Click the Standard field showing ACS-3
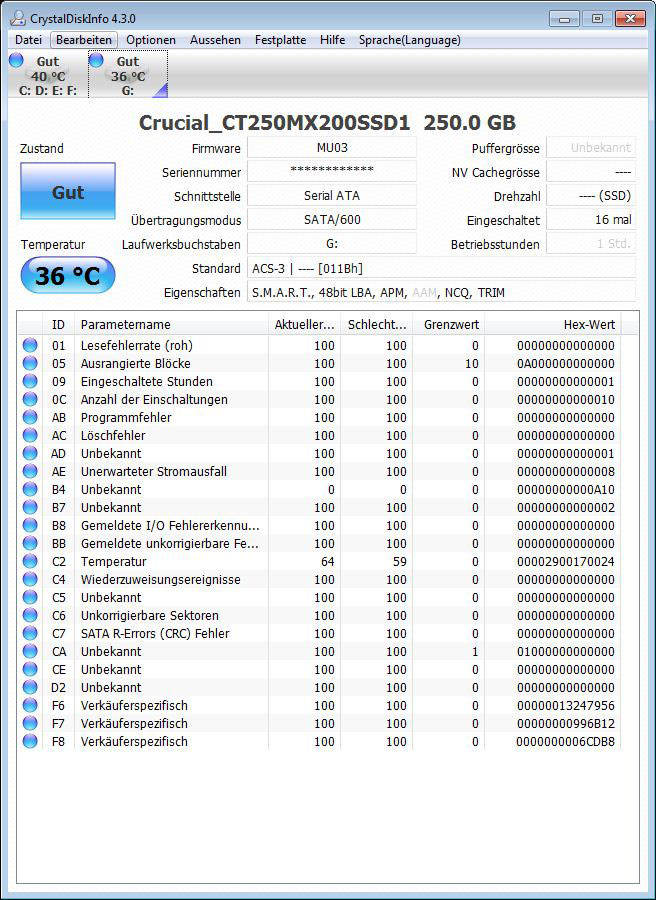656x900 pixels. 441,268
